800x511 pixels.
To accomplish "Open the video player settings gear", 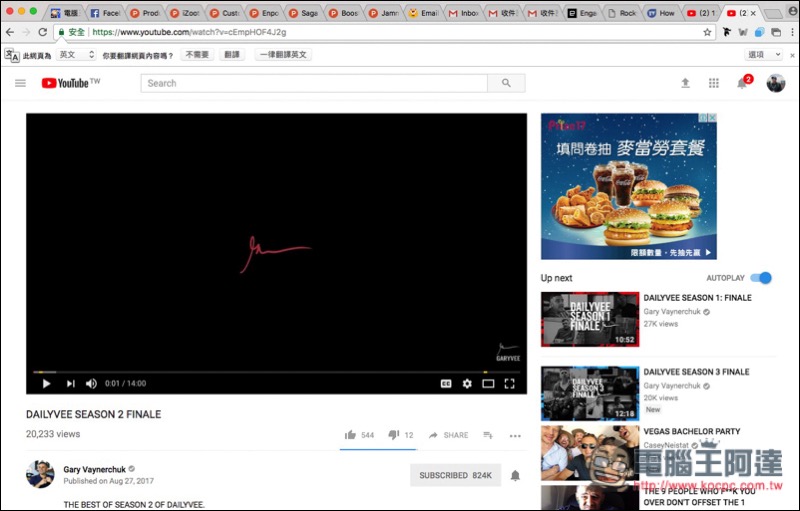I will [x=466, y=383].
